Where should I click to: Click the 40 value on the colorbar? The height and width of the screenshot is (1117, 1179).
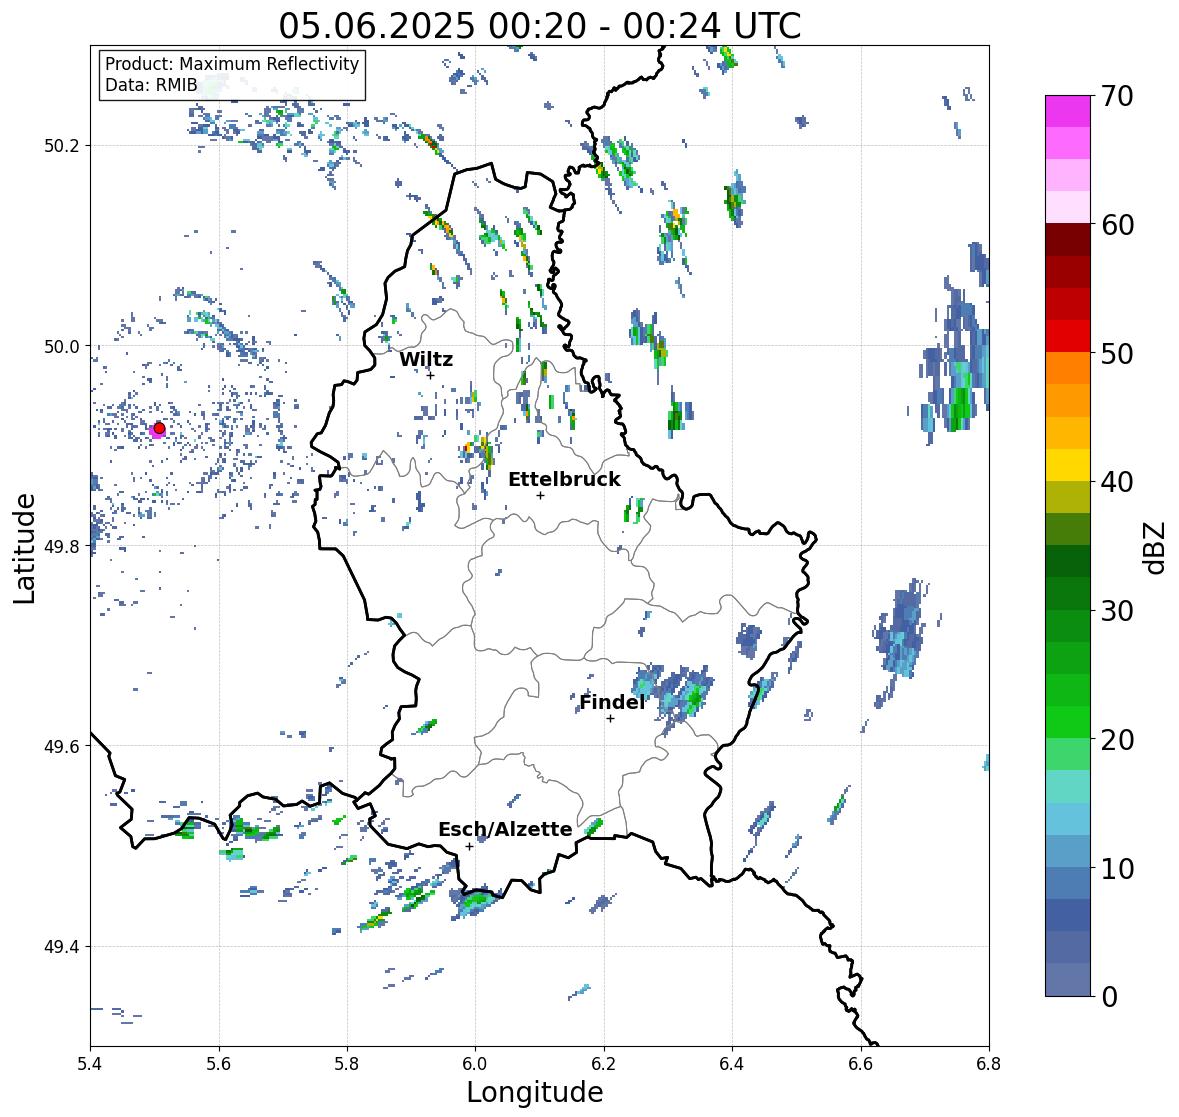[1117, 482]
